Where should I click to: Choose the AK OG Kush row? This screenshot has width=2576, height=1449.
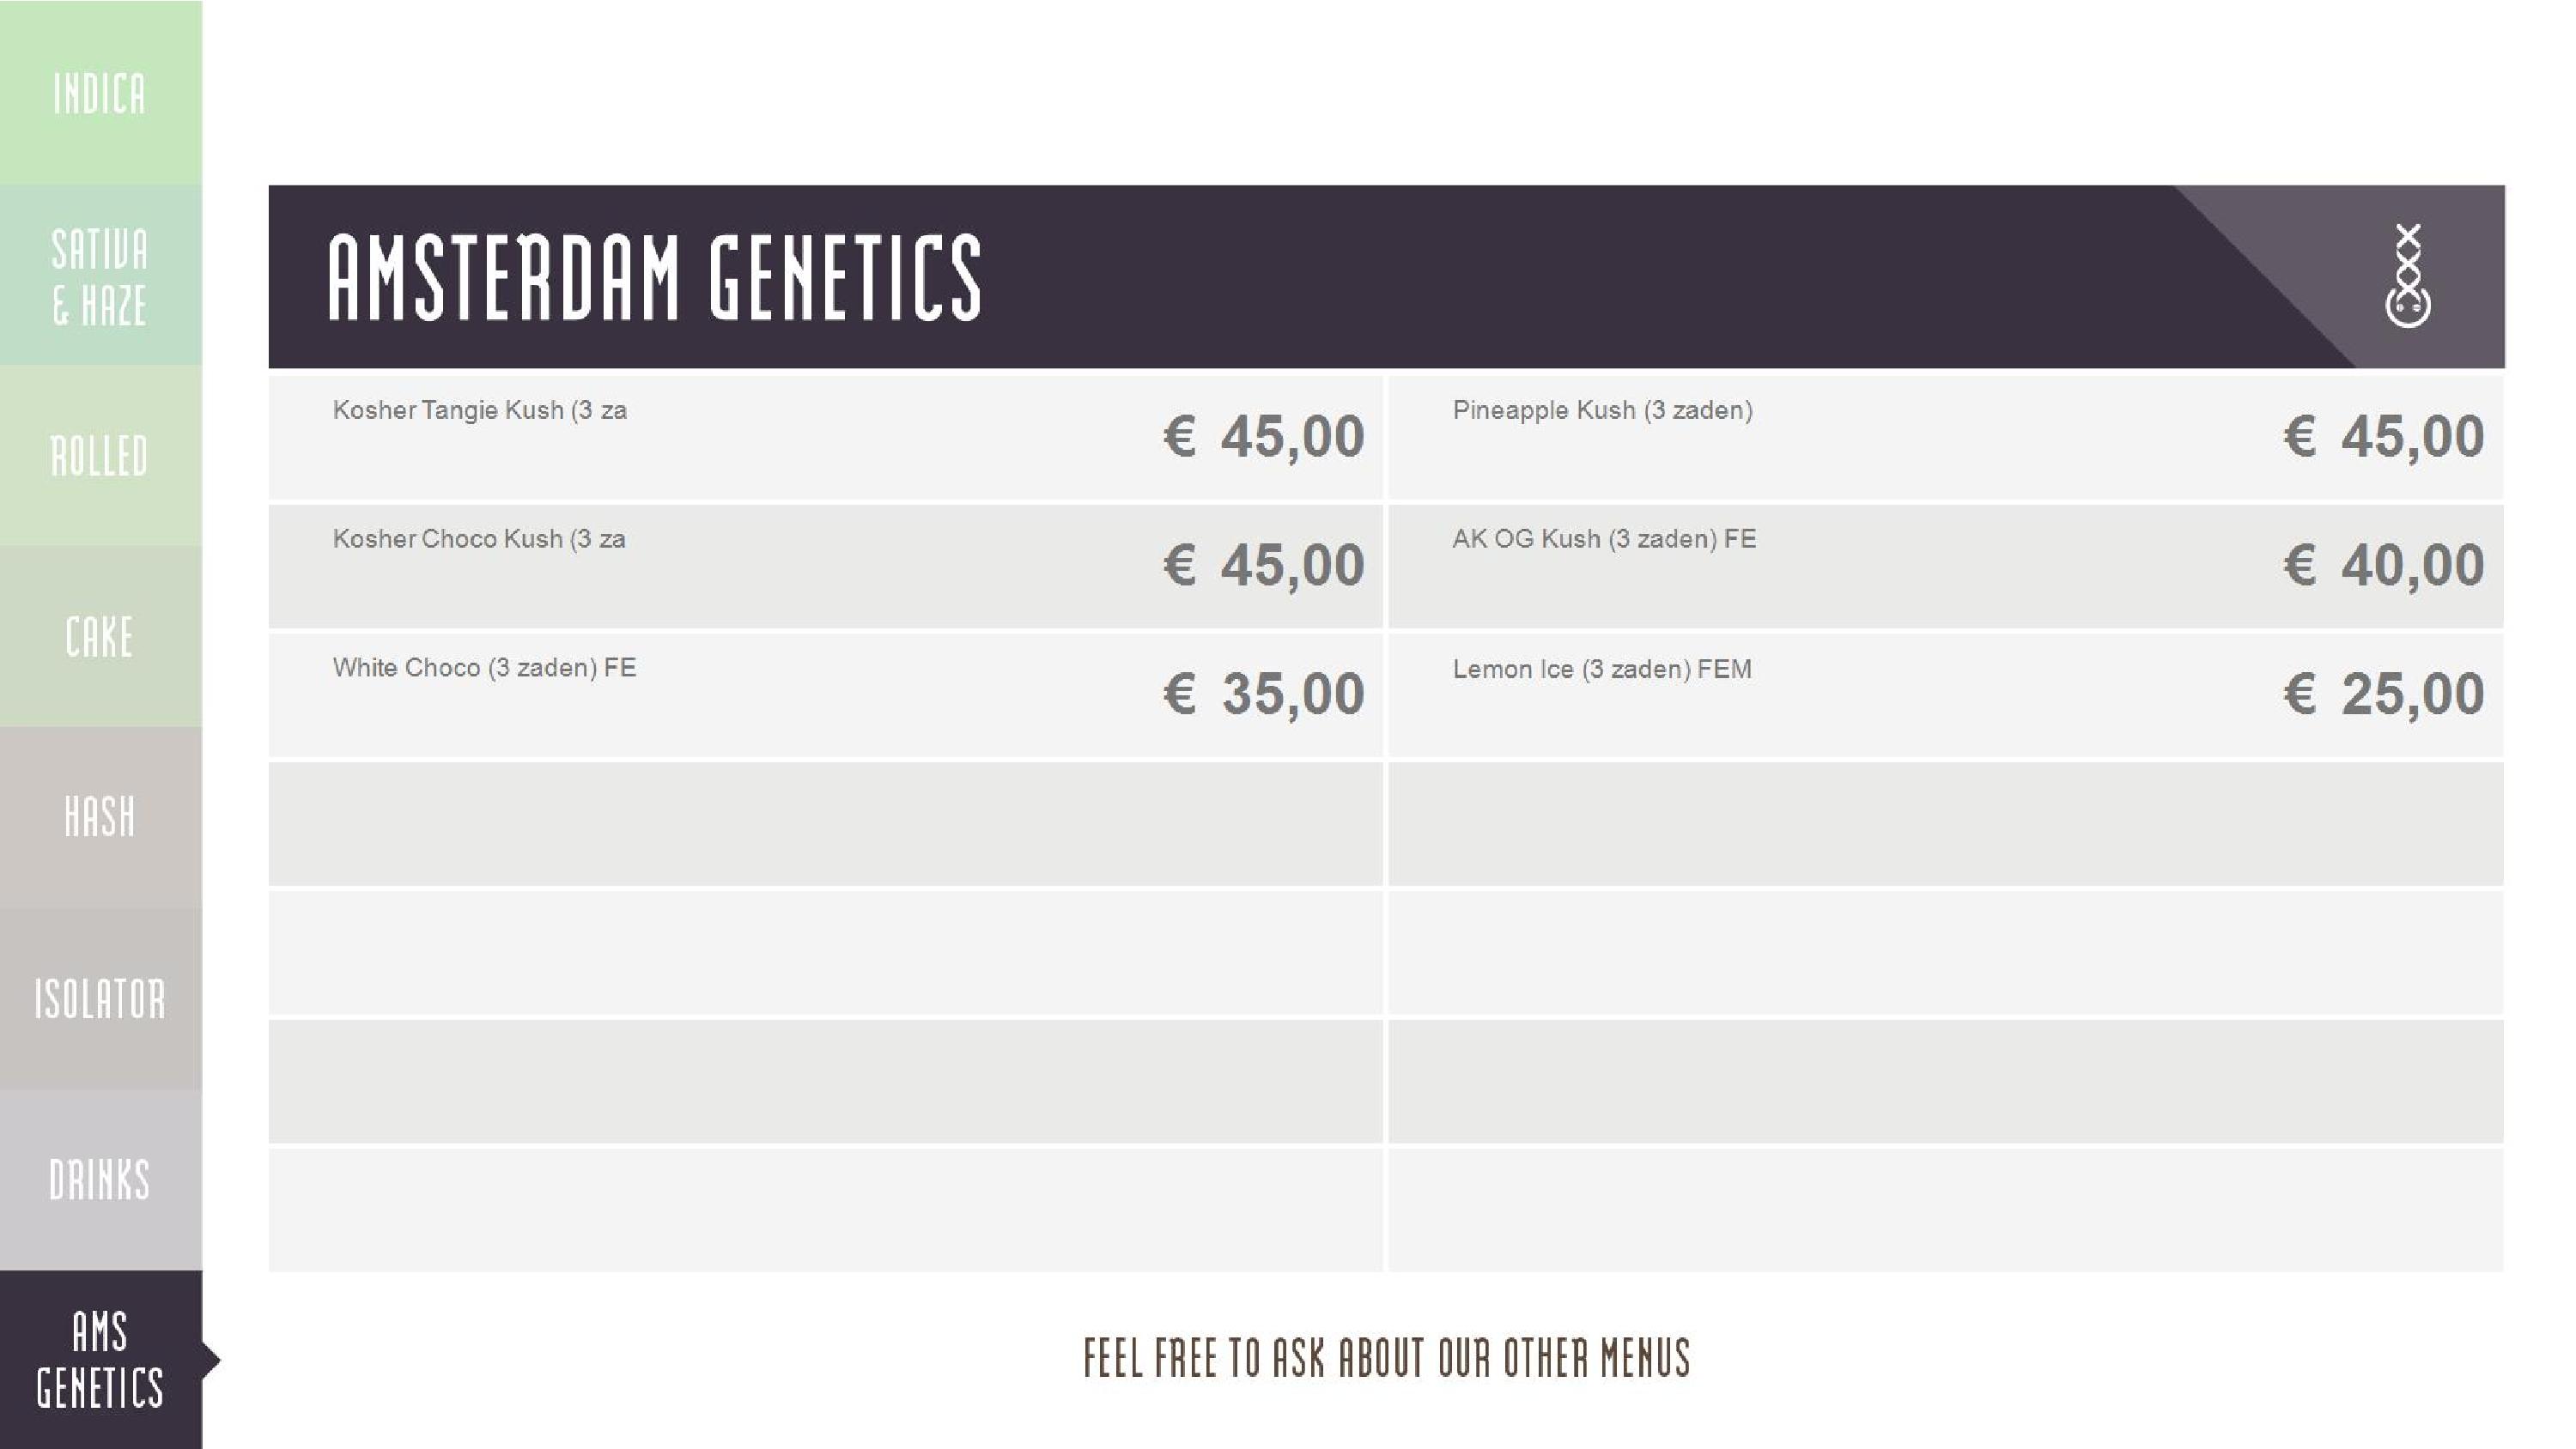click(1604, 539)
